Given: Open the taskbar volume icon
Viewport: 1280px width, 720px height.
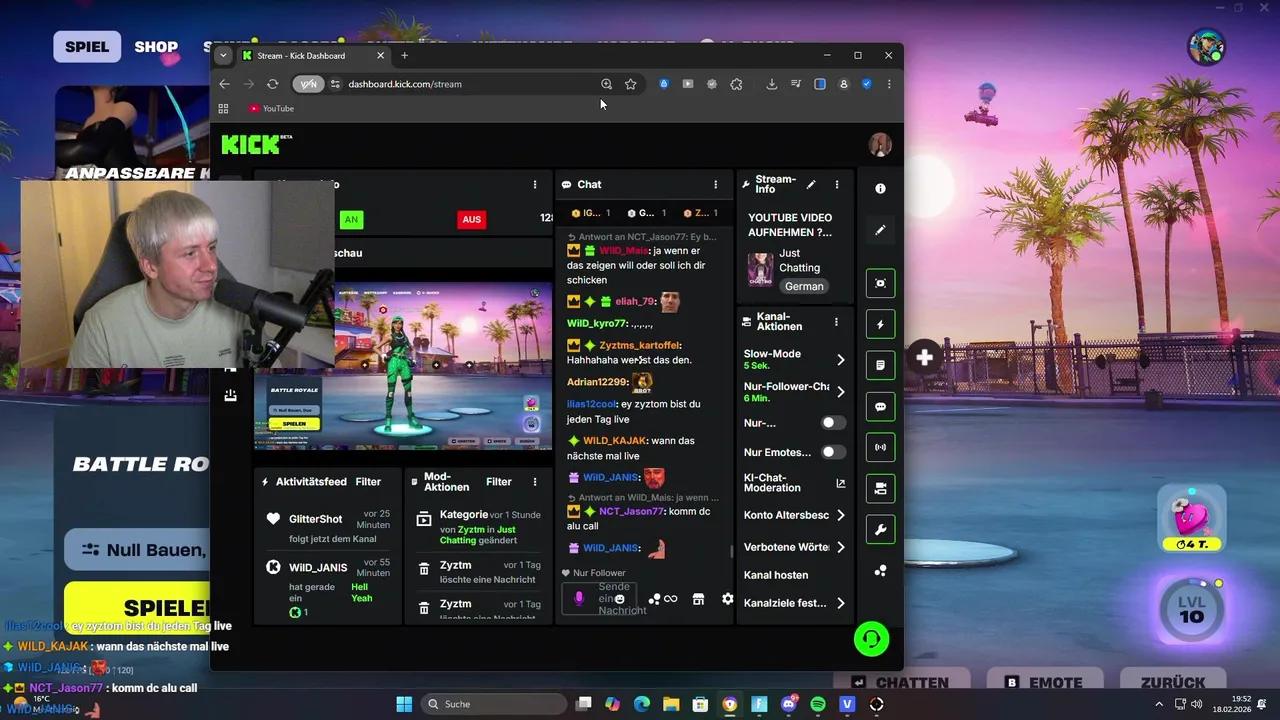Looking at the screenshot, I should coord(1197,704).
